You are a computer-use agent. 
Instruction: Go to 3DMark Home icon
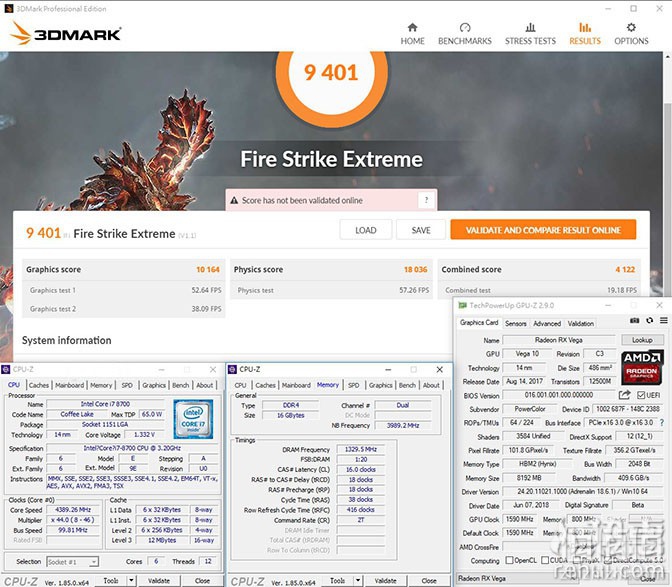(412, 28)
